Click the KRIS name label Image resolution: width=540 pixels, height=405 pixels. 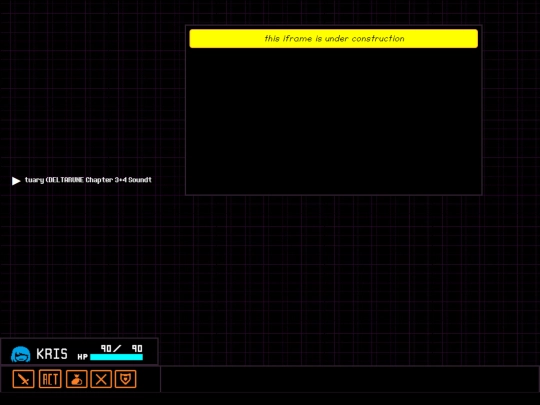[52, 354]
